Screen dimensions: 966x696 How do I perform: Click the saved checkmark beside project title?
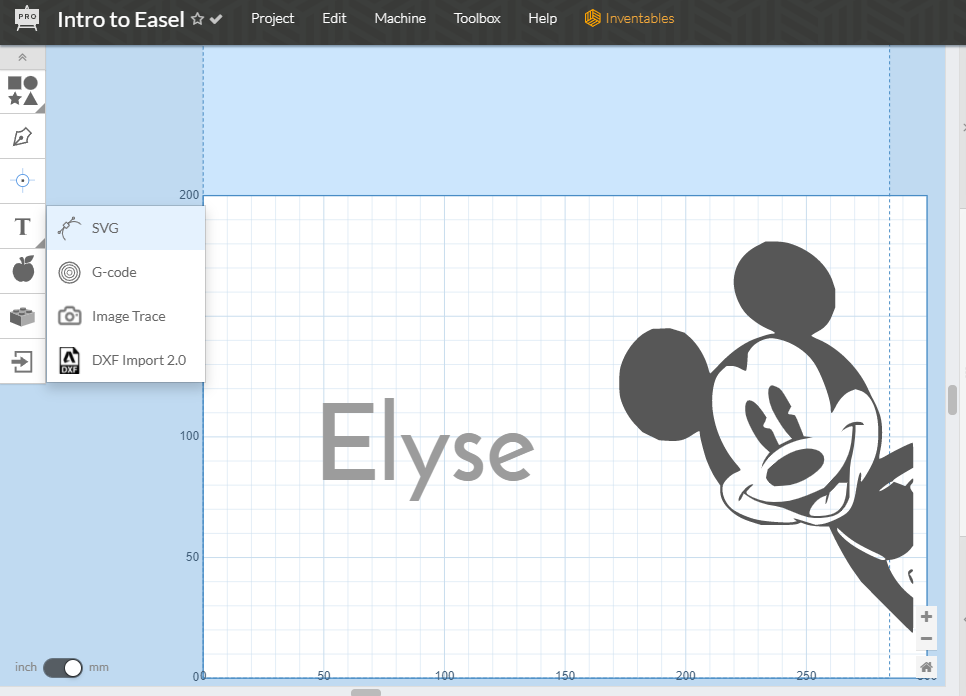pos(216,19)
